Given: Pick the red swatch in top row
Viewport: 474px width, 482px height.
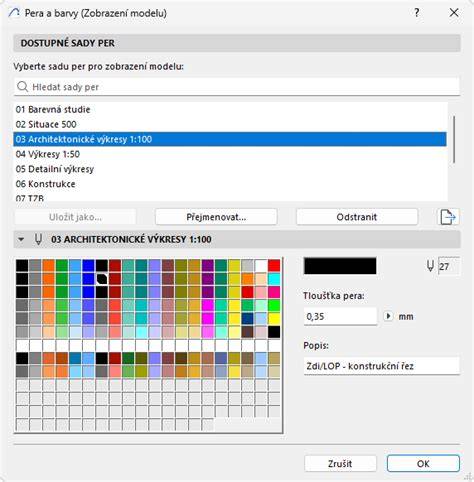Looking at the screenshot, I should (x=274, y=266).
